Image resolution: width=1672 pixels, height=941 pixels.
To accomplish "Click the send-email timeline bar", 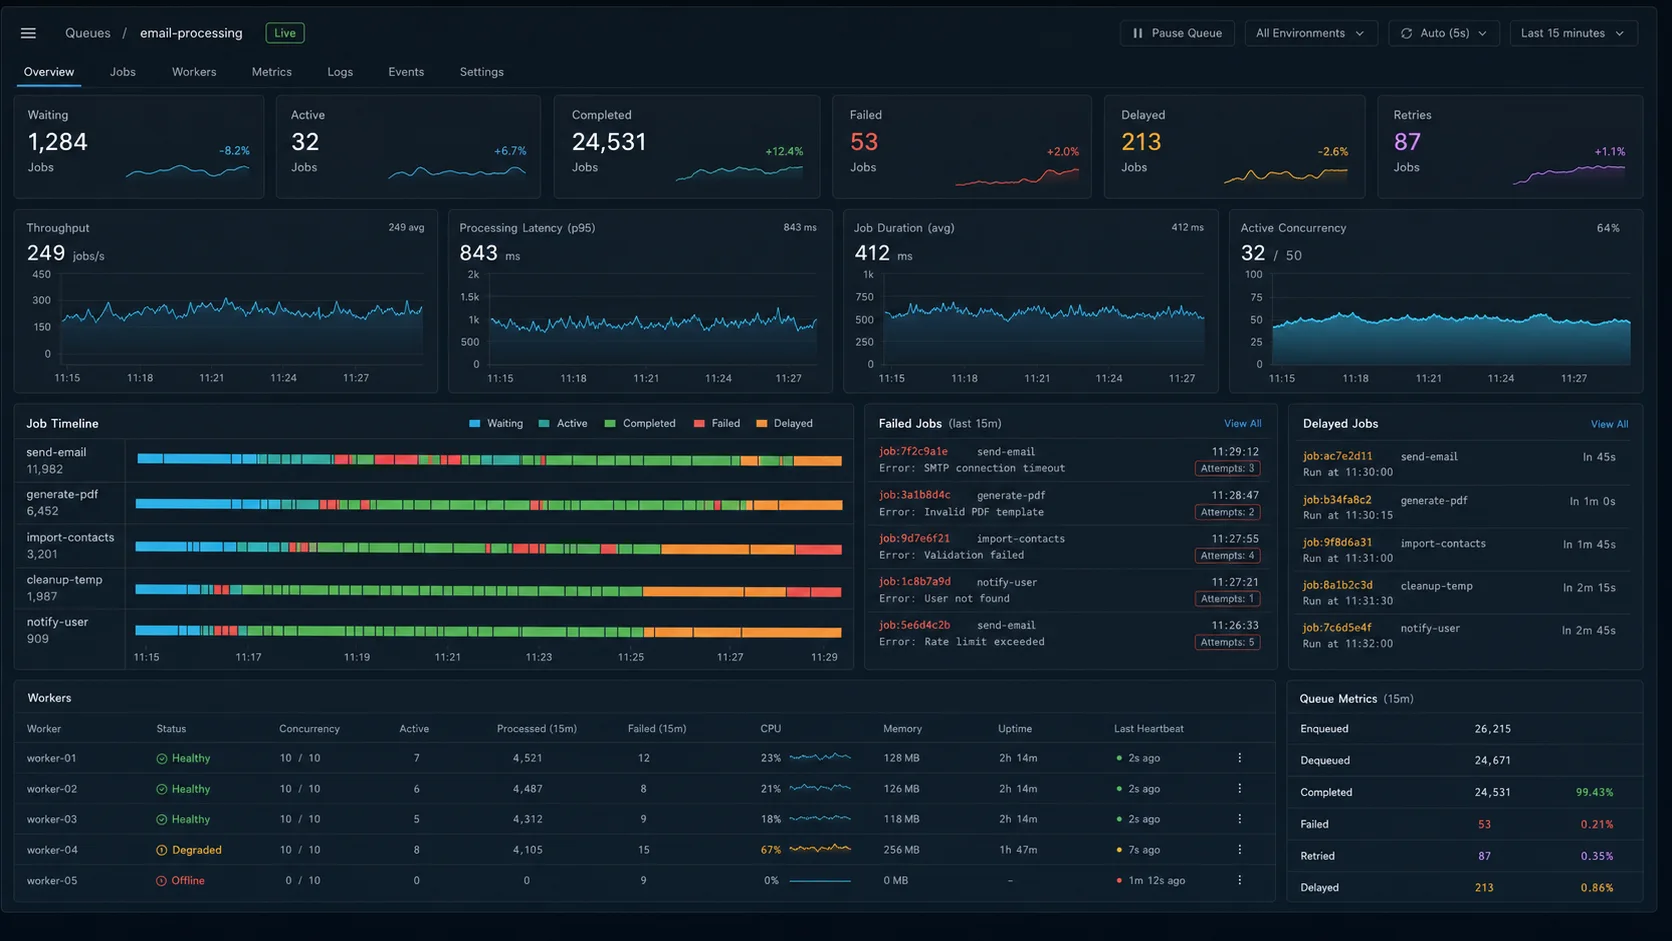I will pos(489,460).
